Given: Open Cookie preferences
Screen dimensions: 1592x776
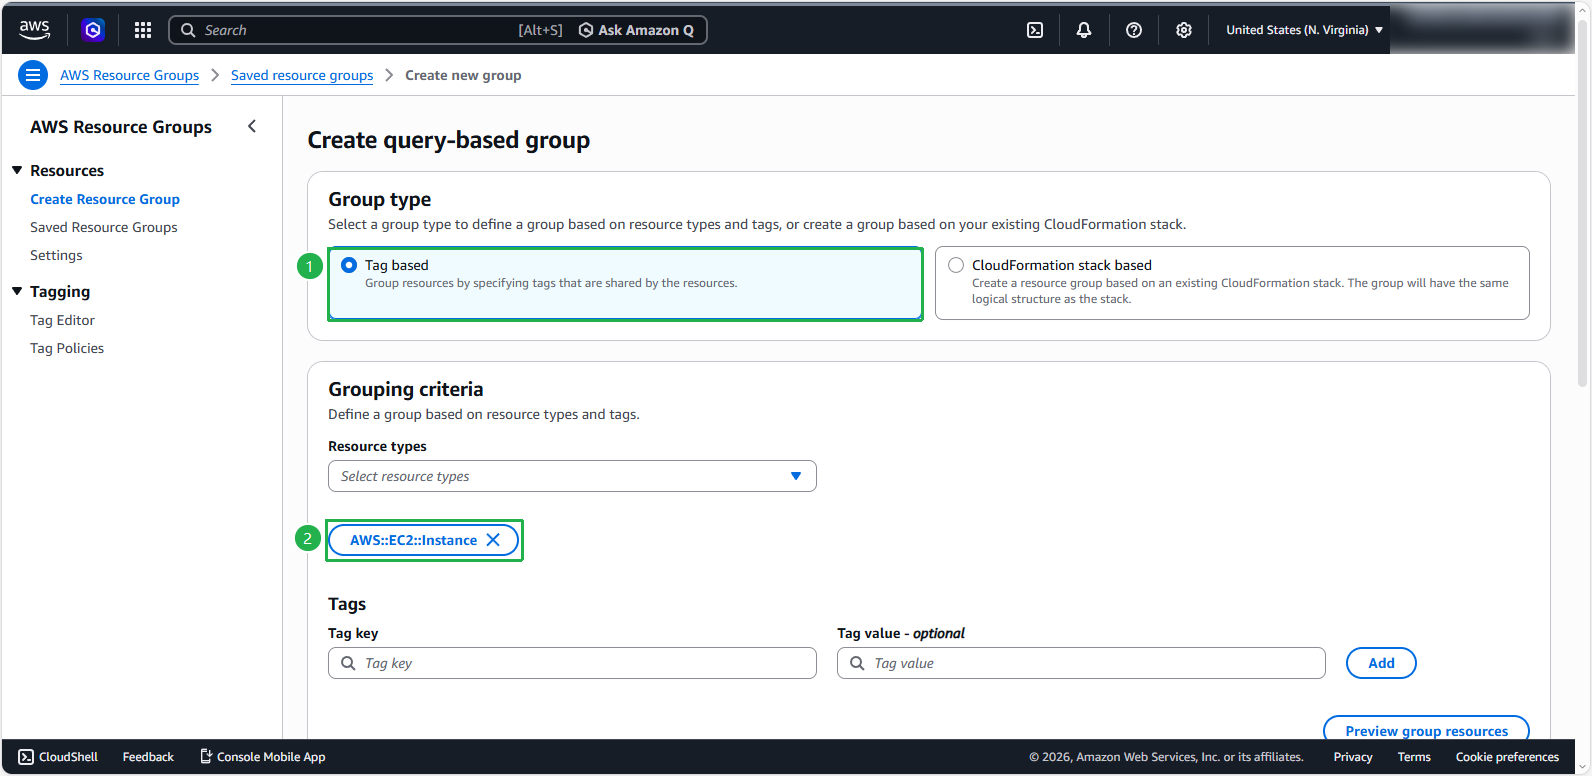Looking at the screenshot, I should 1507,757.
